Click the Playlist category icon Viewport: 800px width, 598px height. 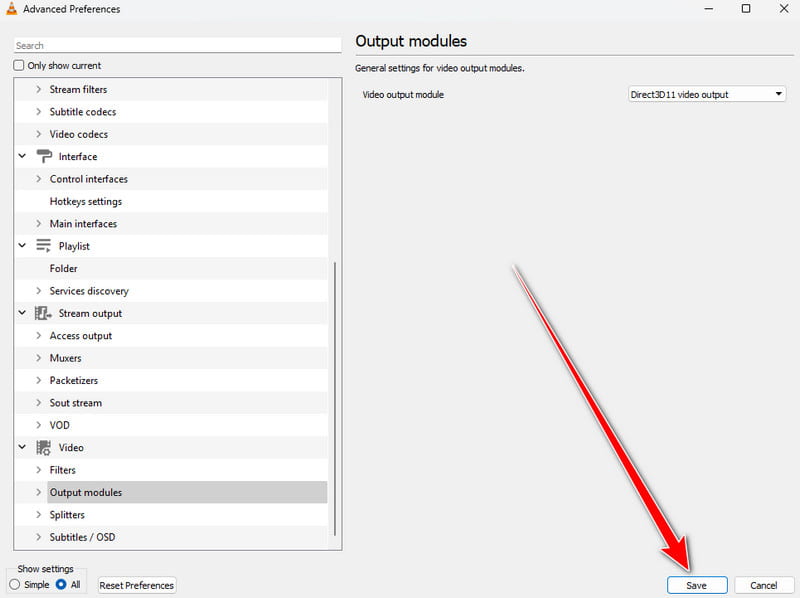pyautogui.click(x=44, y=246)
